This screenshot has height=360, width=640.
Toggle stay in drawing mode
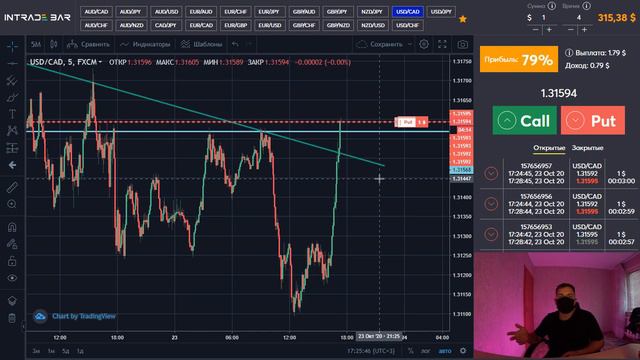click(12, 244)
